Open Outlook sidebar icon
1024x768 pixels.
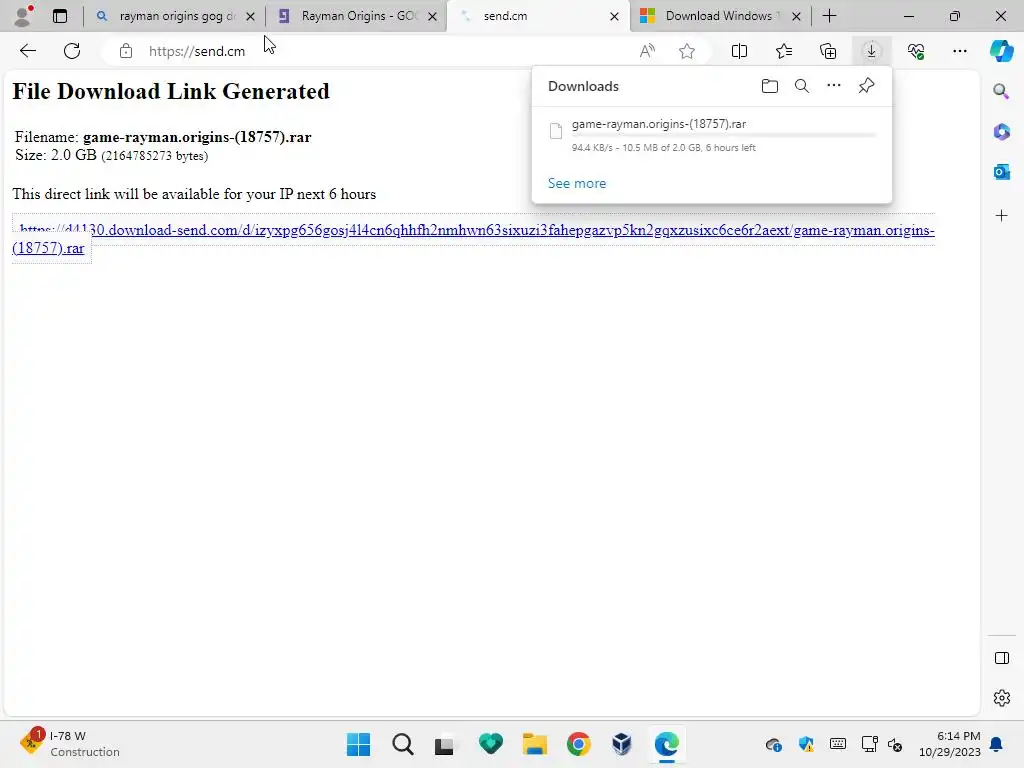[1001, 172]
